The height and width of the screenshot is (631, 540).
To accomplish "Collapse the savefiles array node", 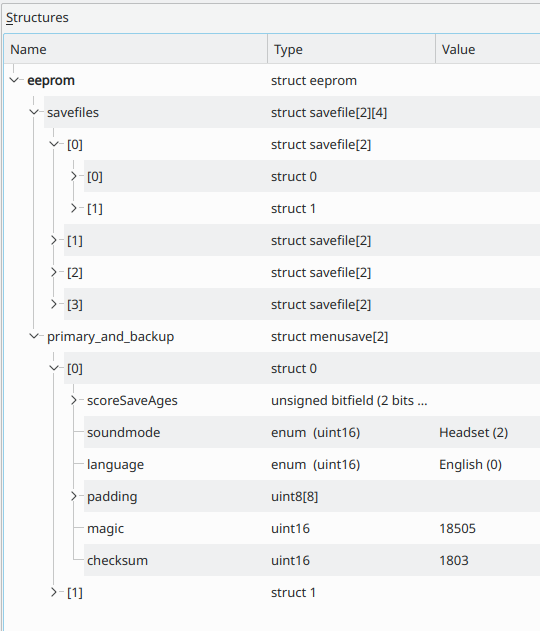I will click(x=34, y=112).
